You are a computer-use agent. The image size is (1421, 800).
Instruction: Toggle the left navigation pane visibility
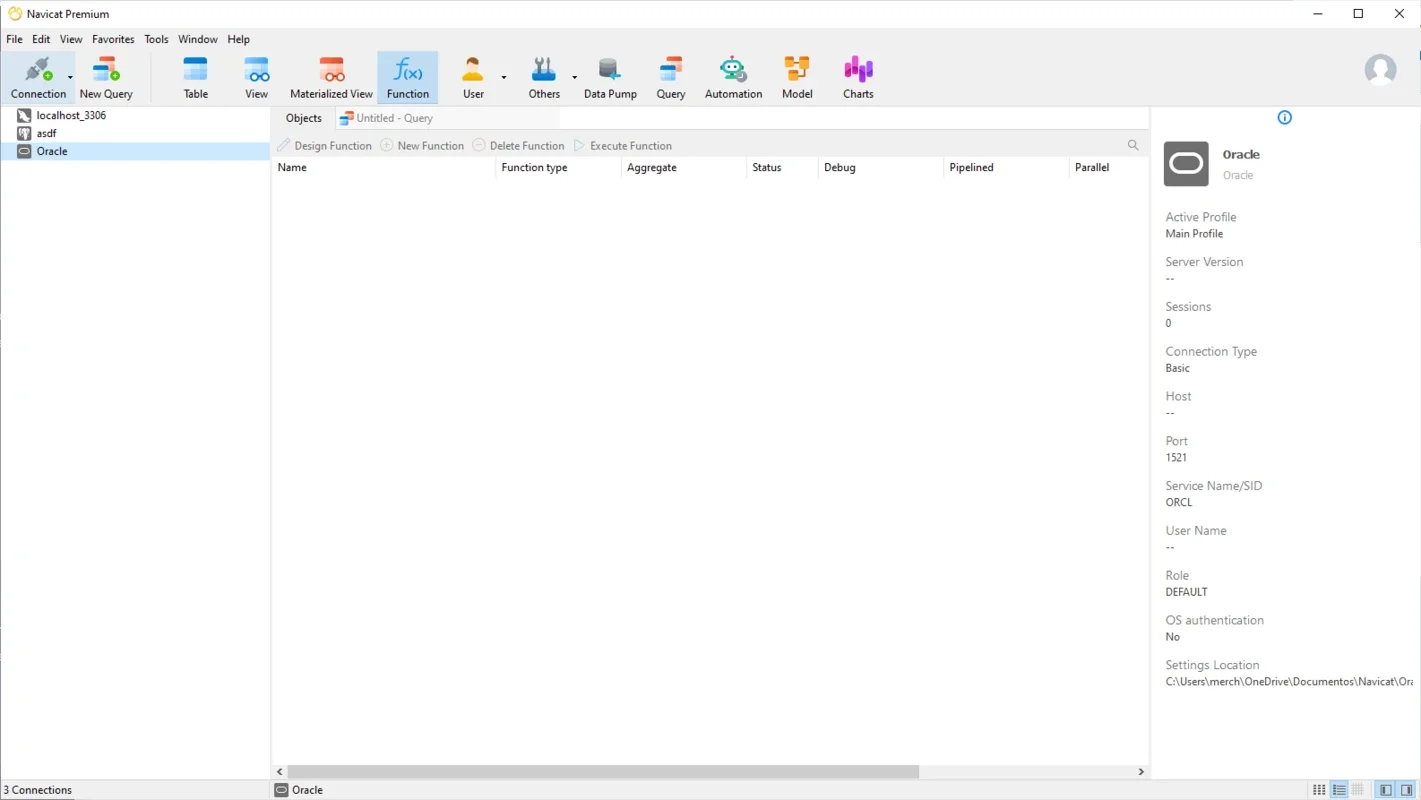(x=1386, y=790)
